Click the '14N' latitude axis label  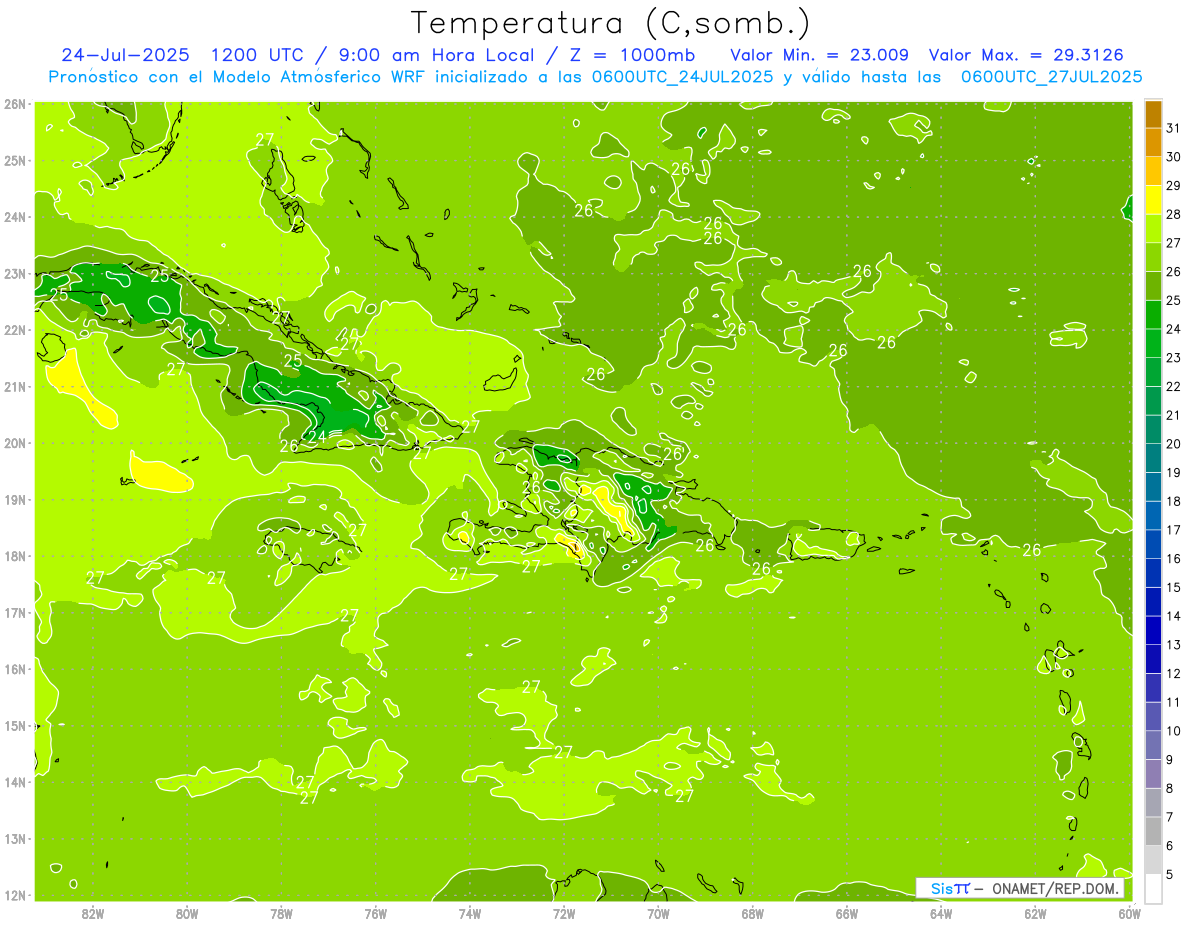click(14, 782)
